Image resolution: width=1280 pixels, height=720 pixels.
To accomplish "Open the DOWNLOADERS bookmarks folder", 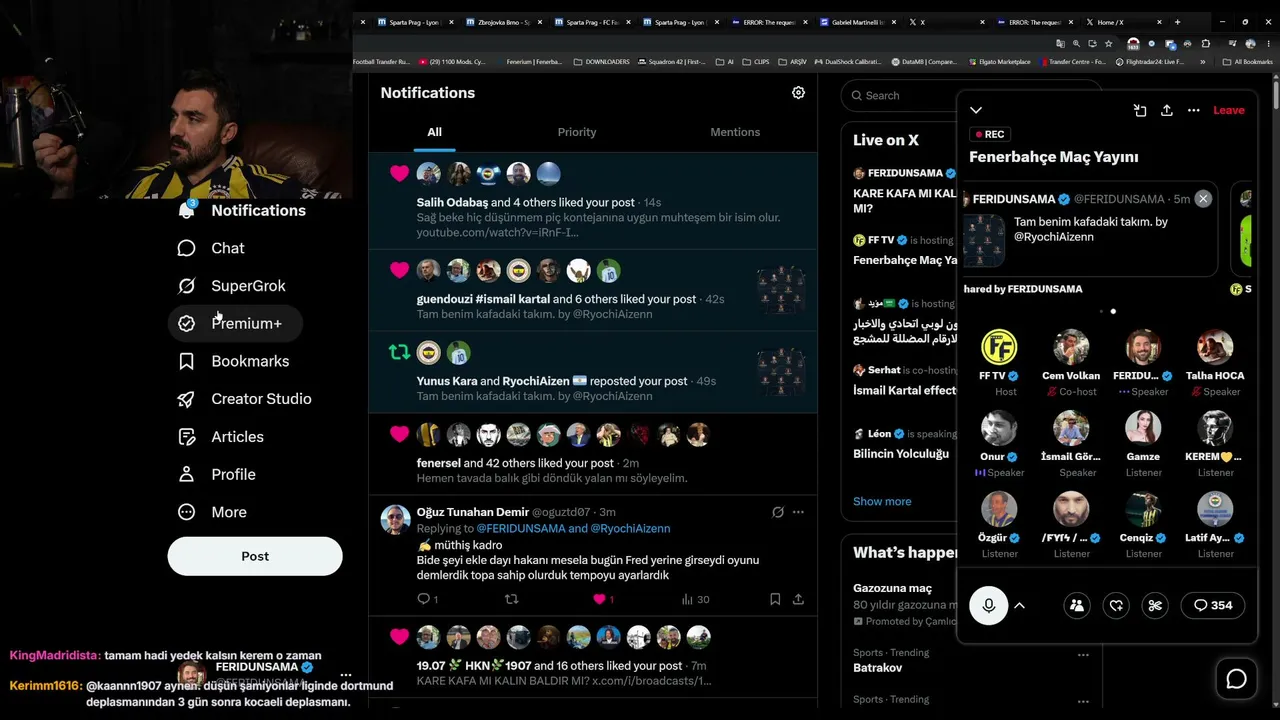I will tap(602, 62).
